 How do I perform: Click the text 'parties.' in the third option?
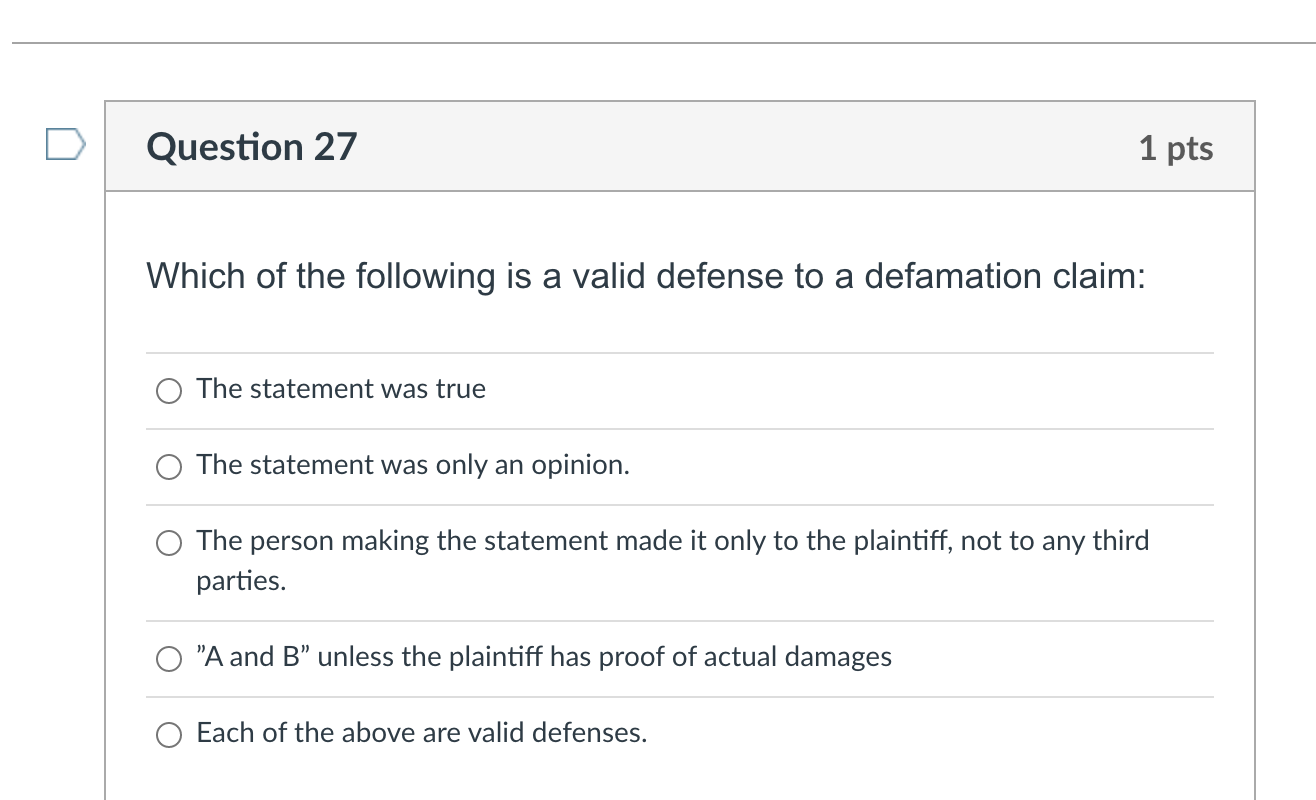(240, 582)
